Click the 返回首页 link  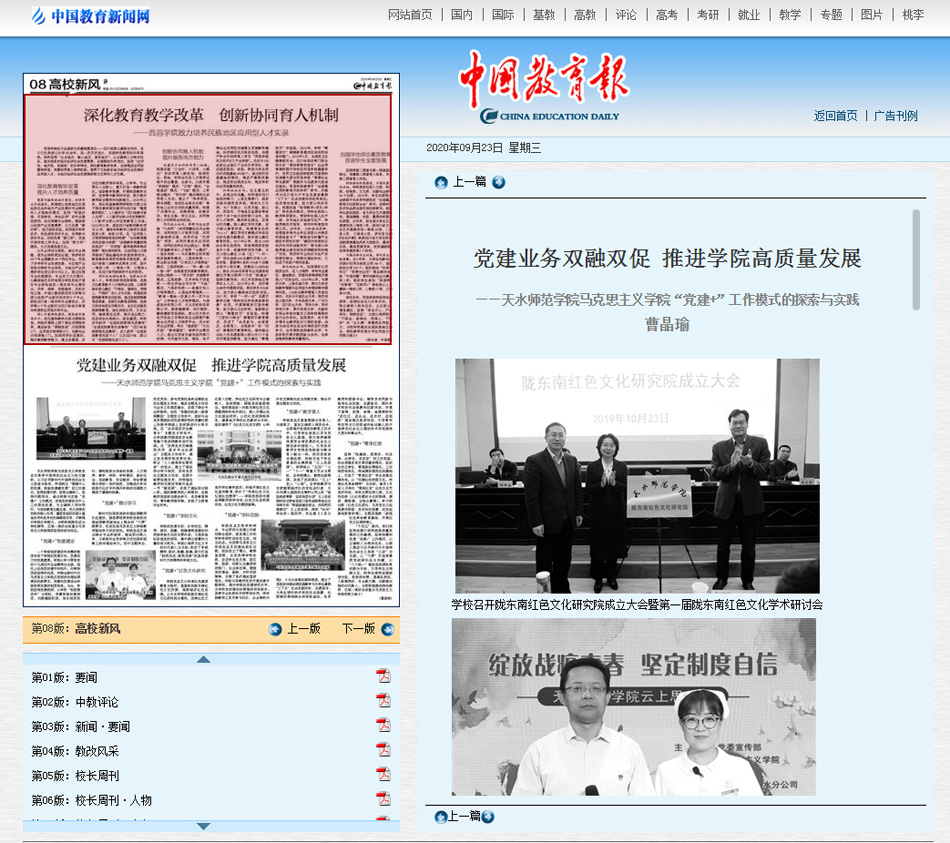click(x=835, y=116)
